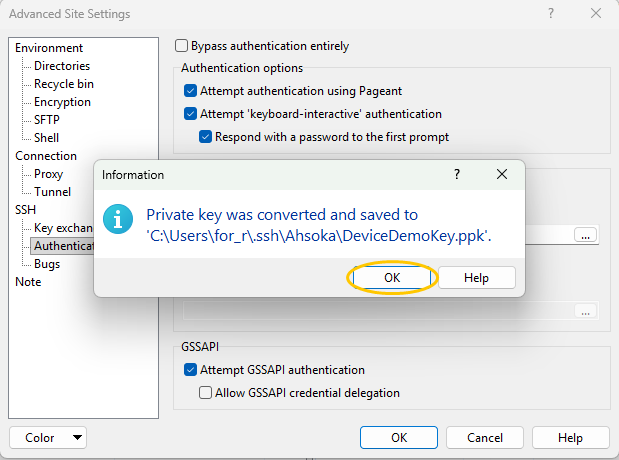Click Cancel in Advanced Site Settings
This screenshot has width=619, height=460.
[x=485, y=437]
